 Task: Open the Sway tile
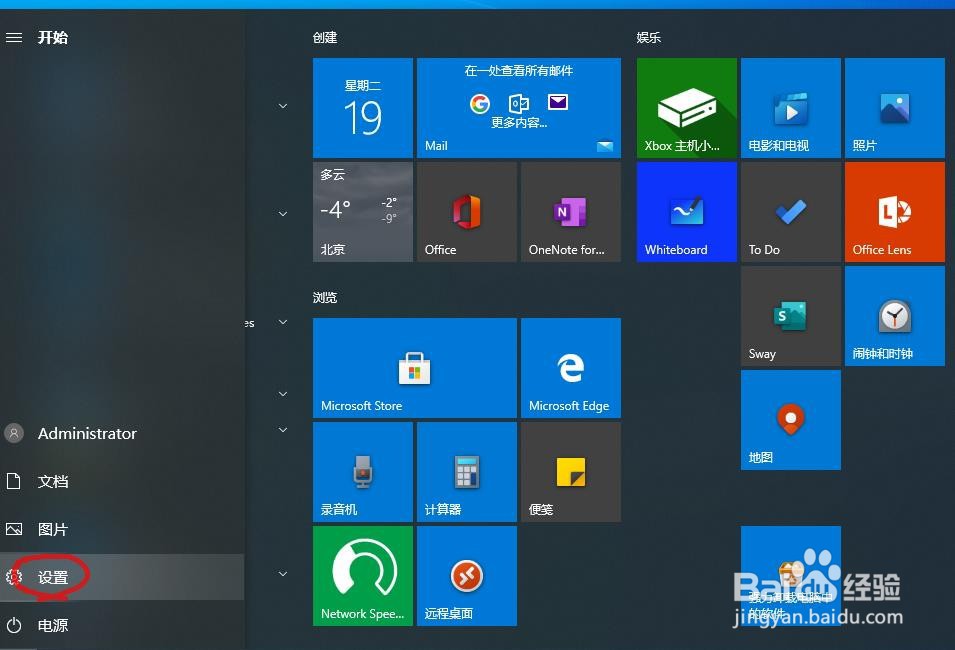click(791, 316)
